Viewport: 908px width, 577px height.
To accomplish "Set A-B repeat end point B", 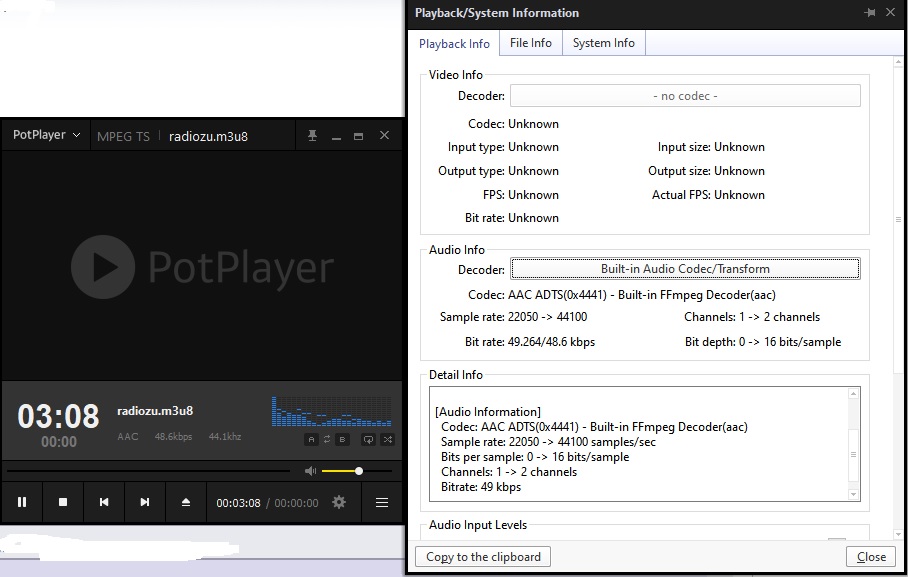I will coord(341,439).
